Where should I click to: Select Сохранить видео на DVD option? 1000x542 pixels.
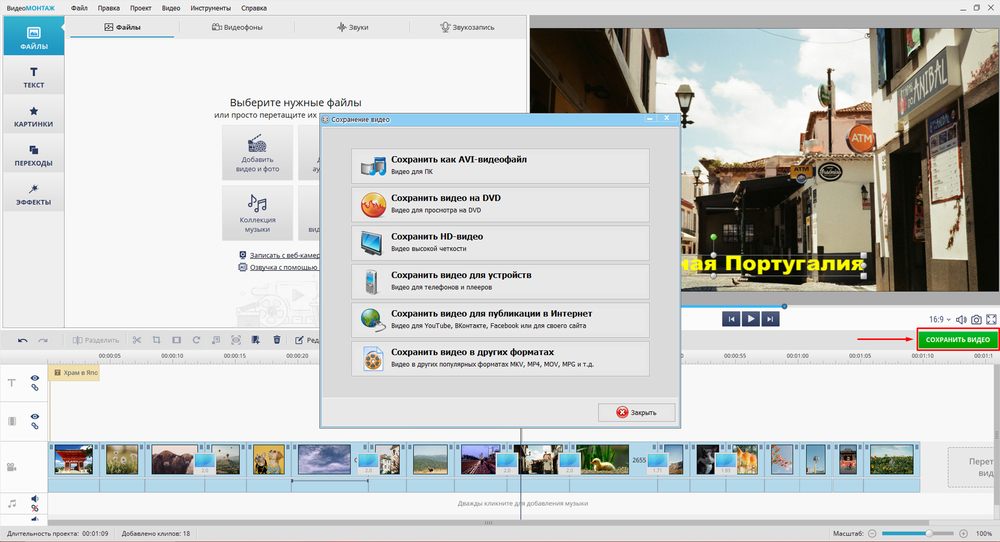(500, 203)
